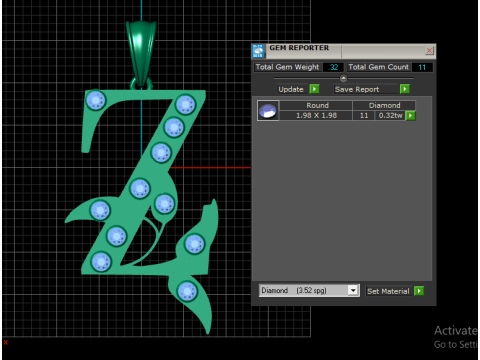Click the Total Gem Weight value .32

tap(333, 67)
